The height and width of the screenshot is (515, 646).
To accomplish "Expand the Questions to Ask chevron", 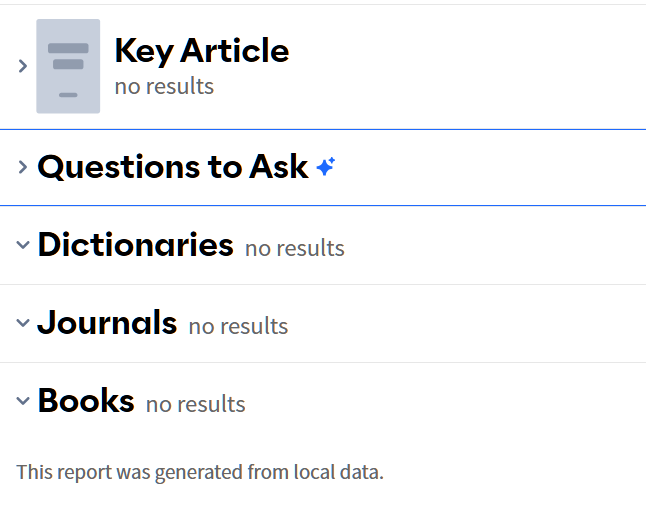I will click(x=23, y=167).
